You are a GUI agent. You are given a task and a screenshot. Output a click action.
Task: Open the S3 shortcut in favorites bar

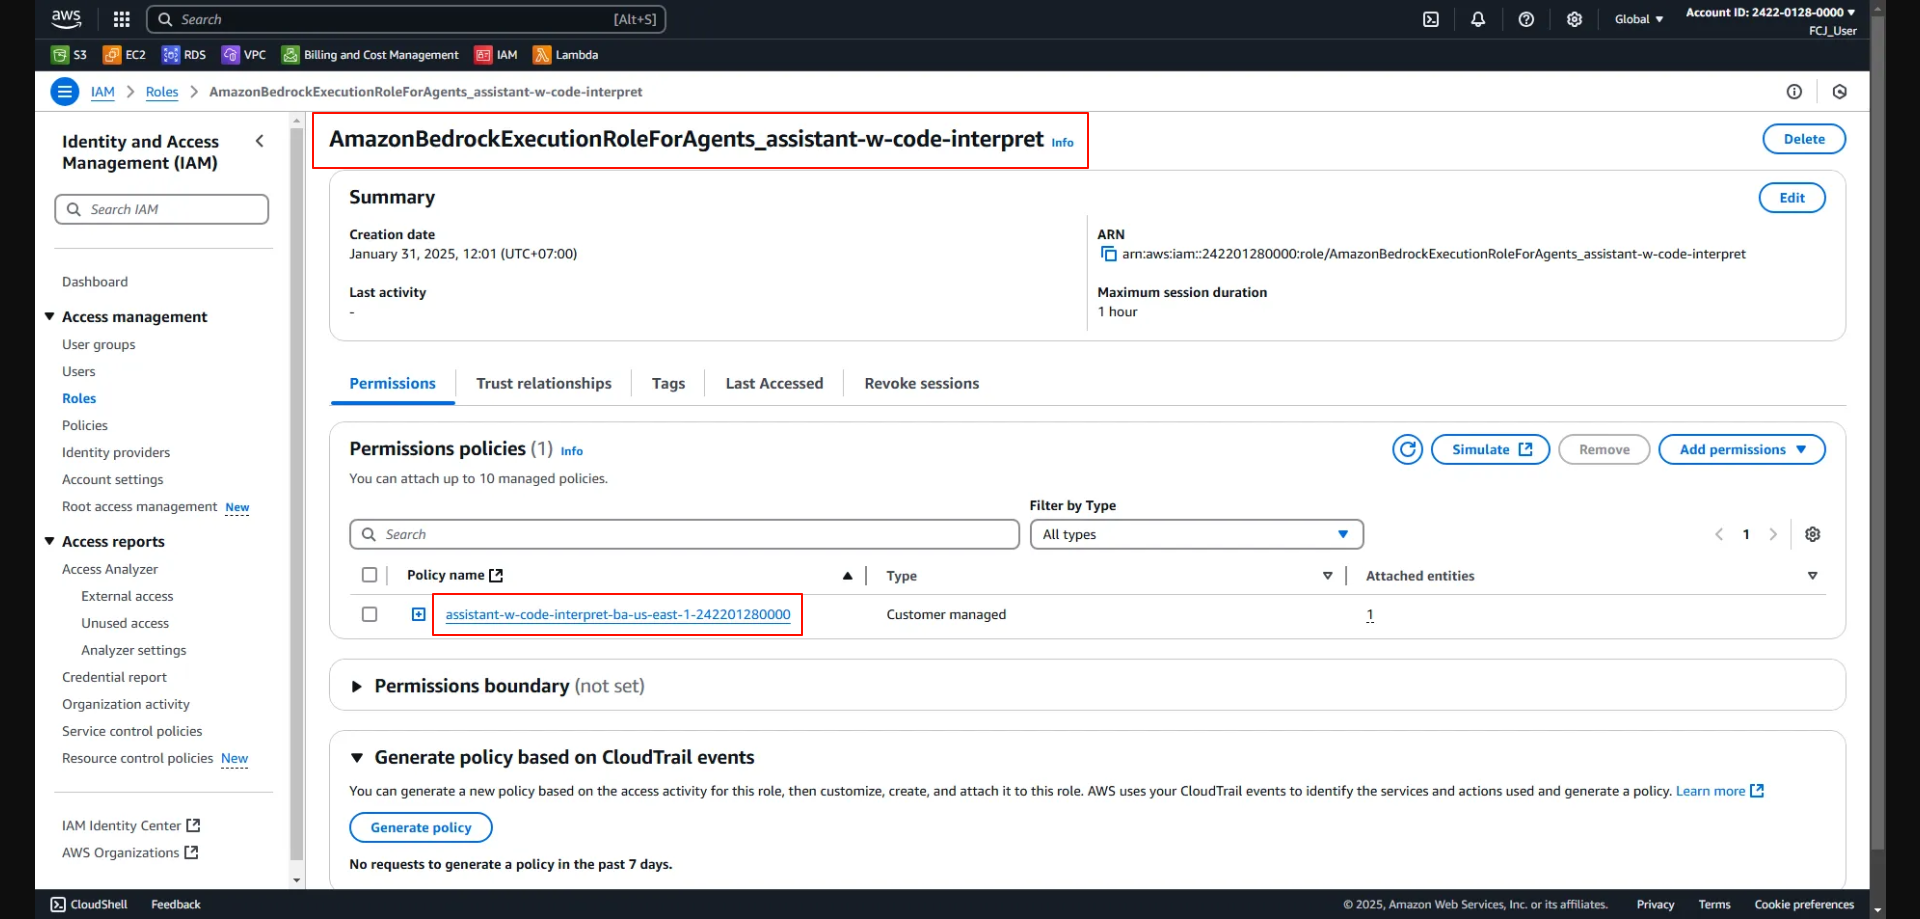(70, 55)
